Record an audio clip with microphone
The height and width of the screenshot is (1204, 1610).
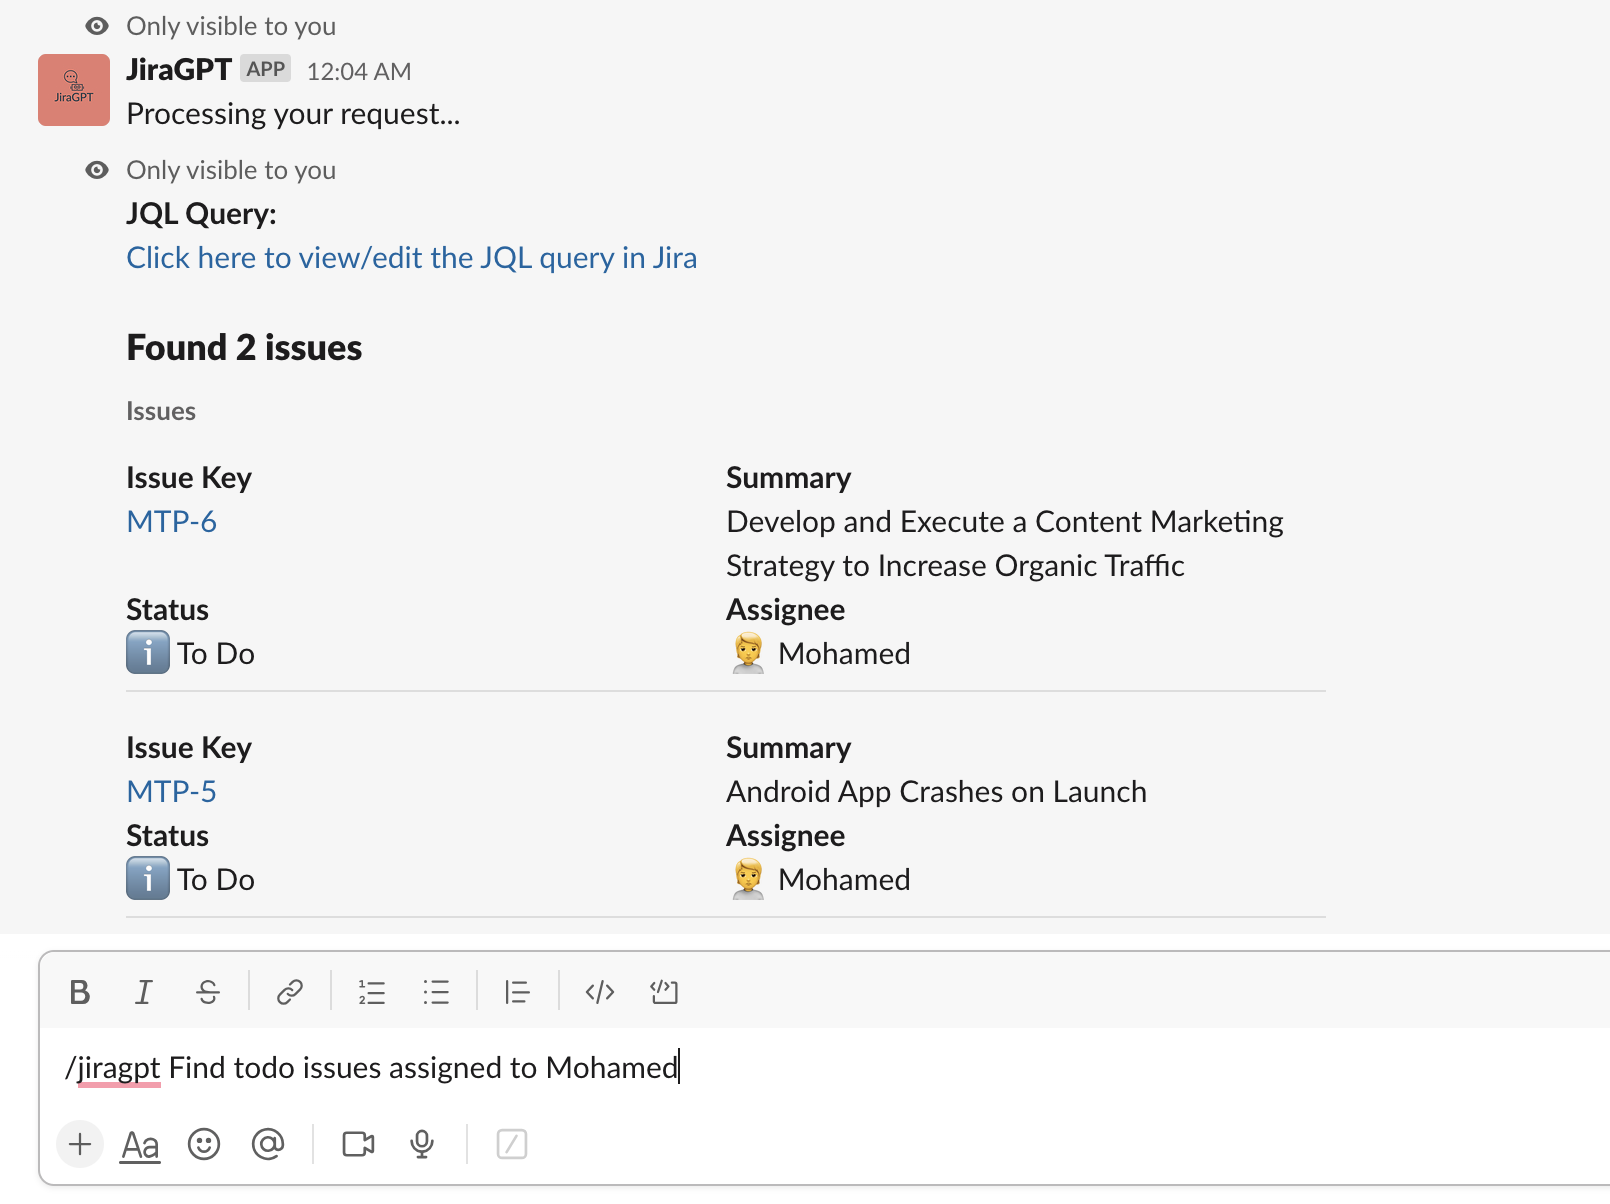(x=422, y=1144)
